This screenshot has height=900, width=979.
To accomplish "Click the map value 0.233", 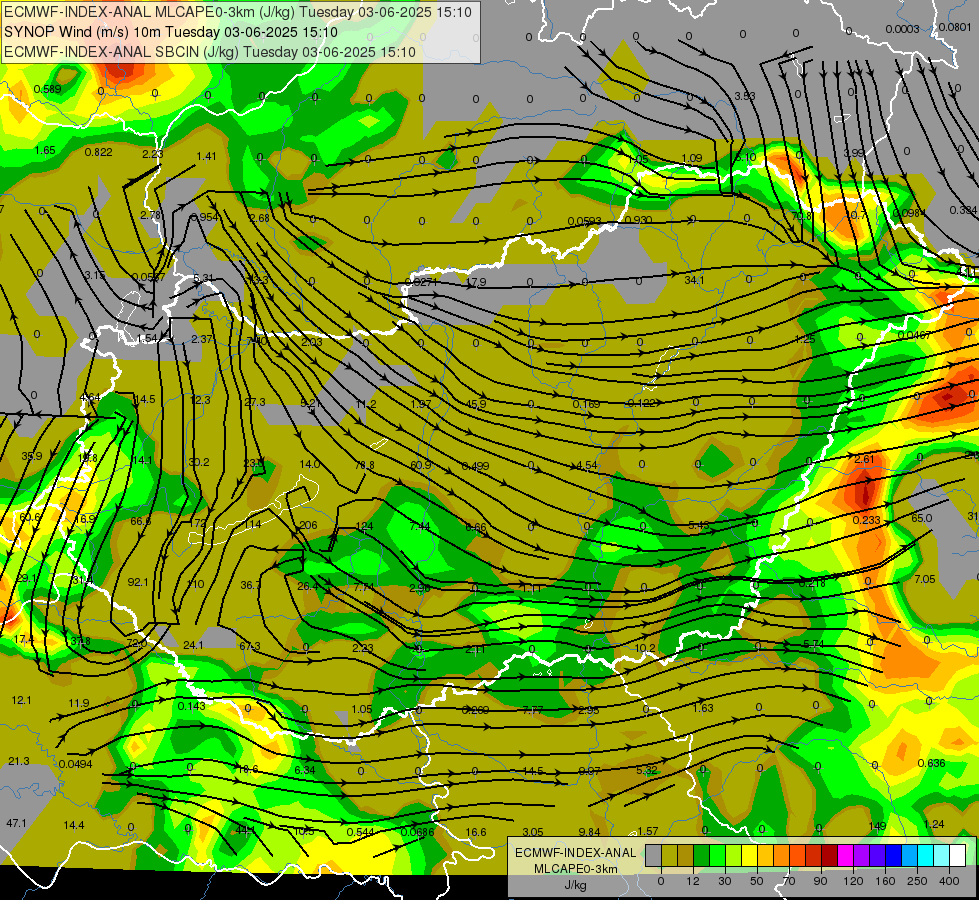I will 867,520.
